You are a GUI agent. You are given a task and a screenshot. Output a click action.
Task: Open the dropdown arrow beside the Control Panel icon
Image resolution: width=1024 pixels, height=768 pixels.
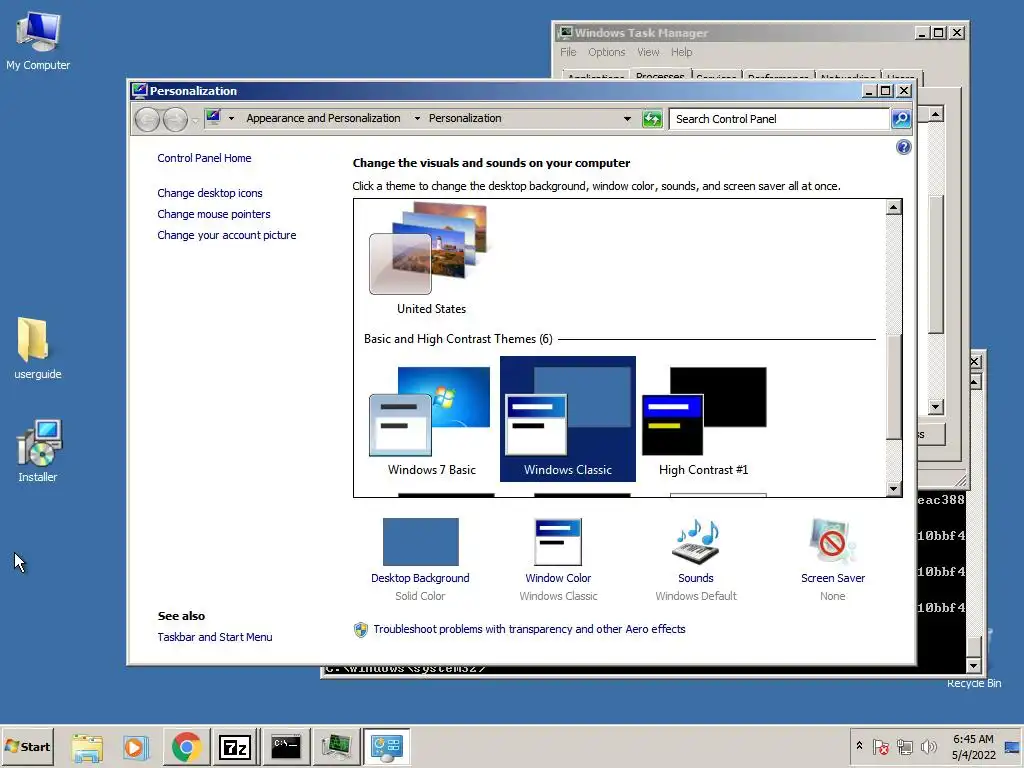pyautogui.click(x=231, y=119)
